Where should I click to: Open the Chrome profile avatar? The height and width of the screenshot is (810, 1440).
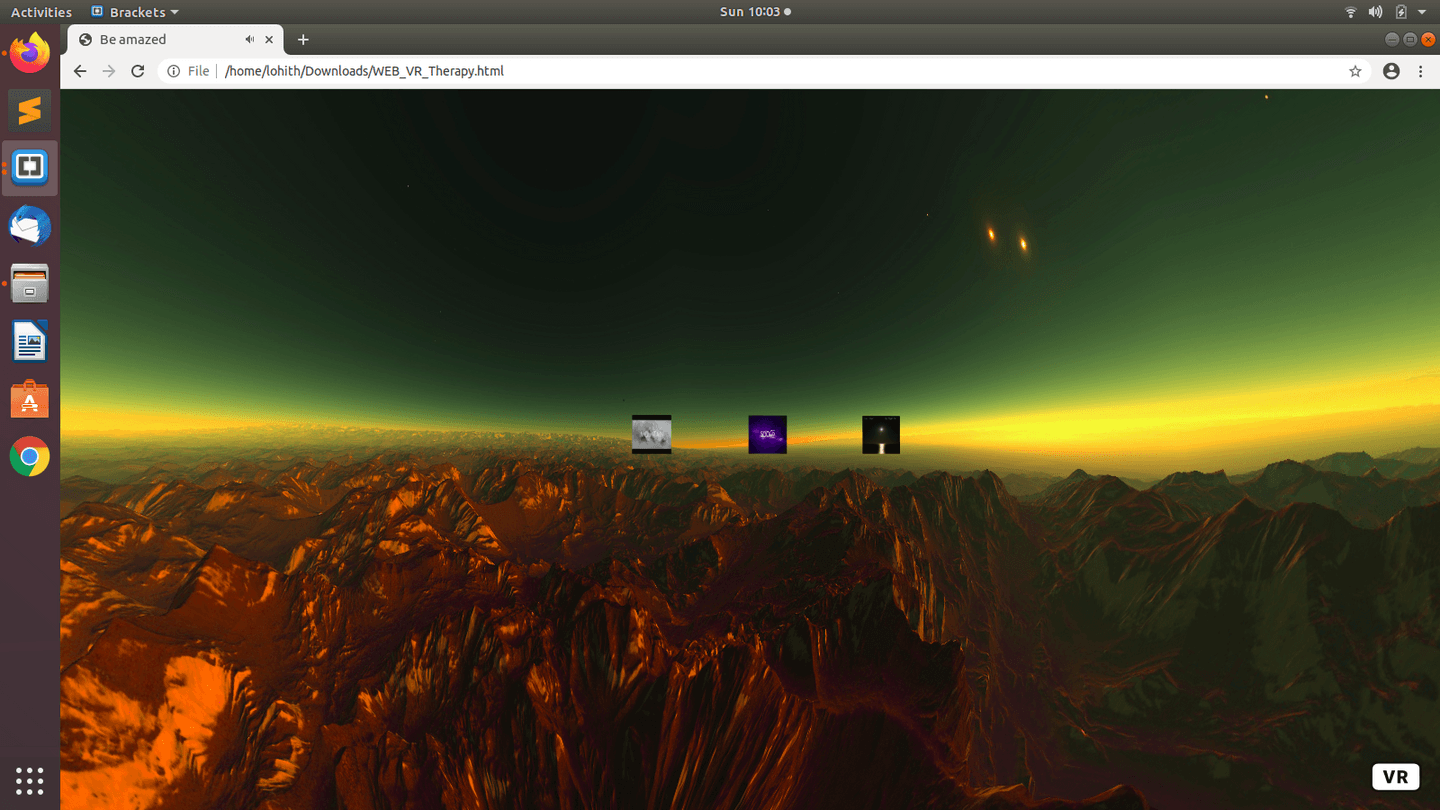(x=1391, y=71)
